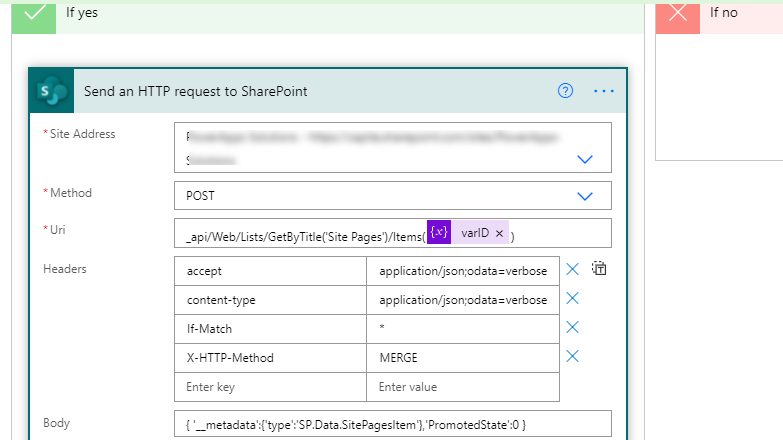Edit the content-type header key
This screenshot has width=783, height=440.
click(270, 300)
